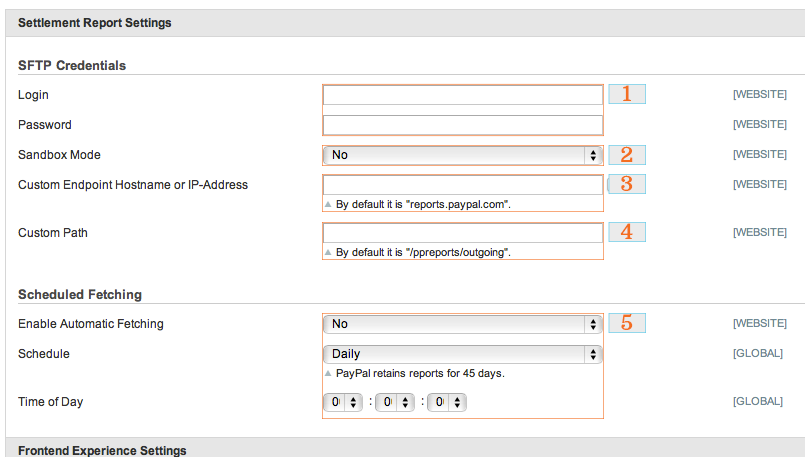This screenshot has width=805, height=457.
Task: Focus the SFTP Login input field
Action: pyautogui.click(x=463, y=95)
